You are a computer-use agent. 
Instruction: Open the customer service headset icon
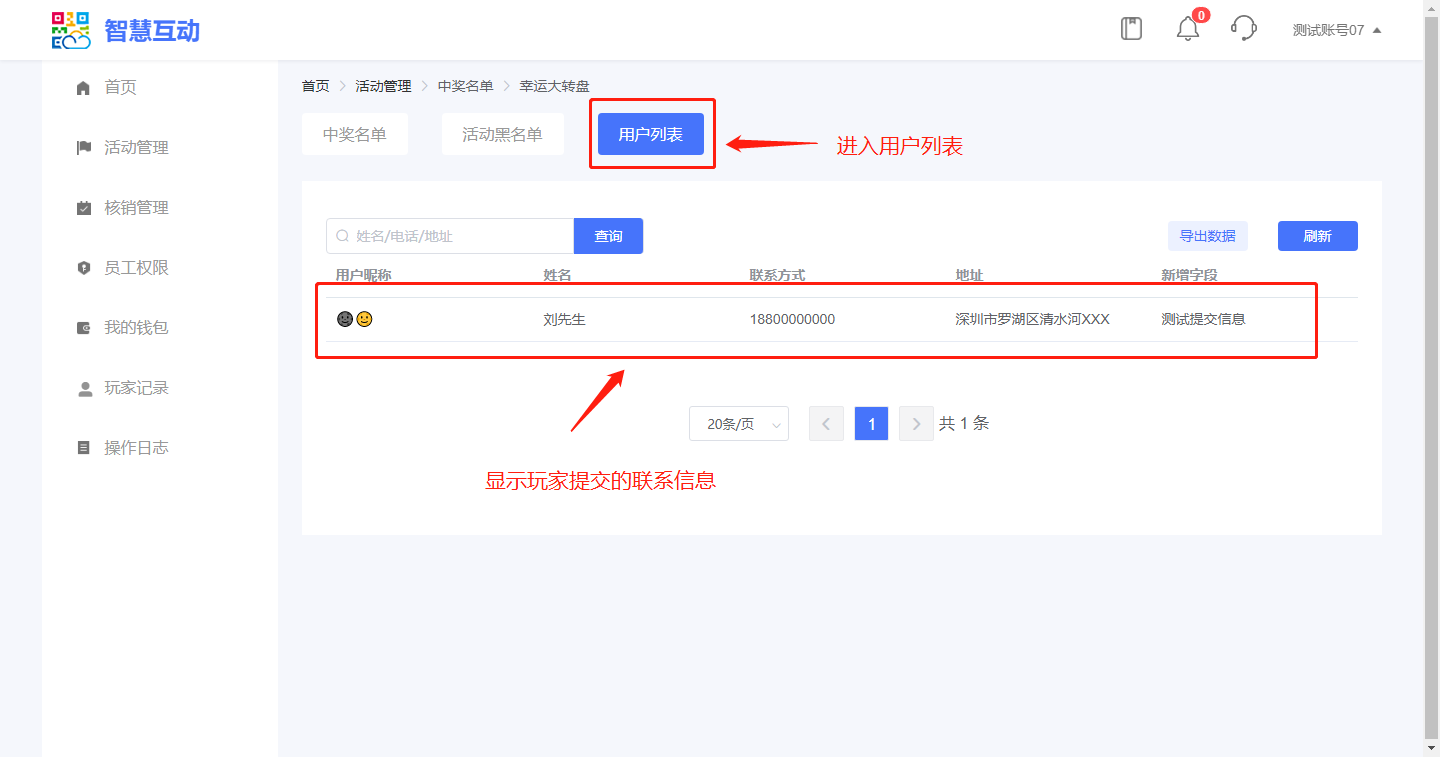point(1243,28)
